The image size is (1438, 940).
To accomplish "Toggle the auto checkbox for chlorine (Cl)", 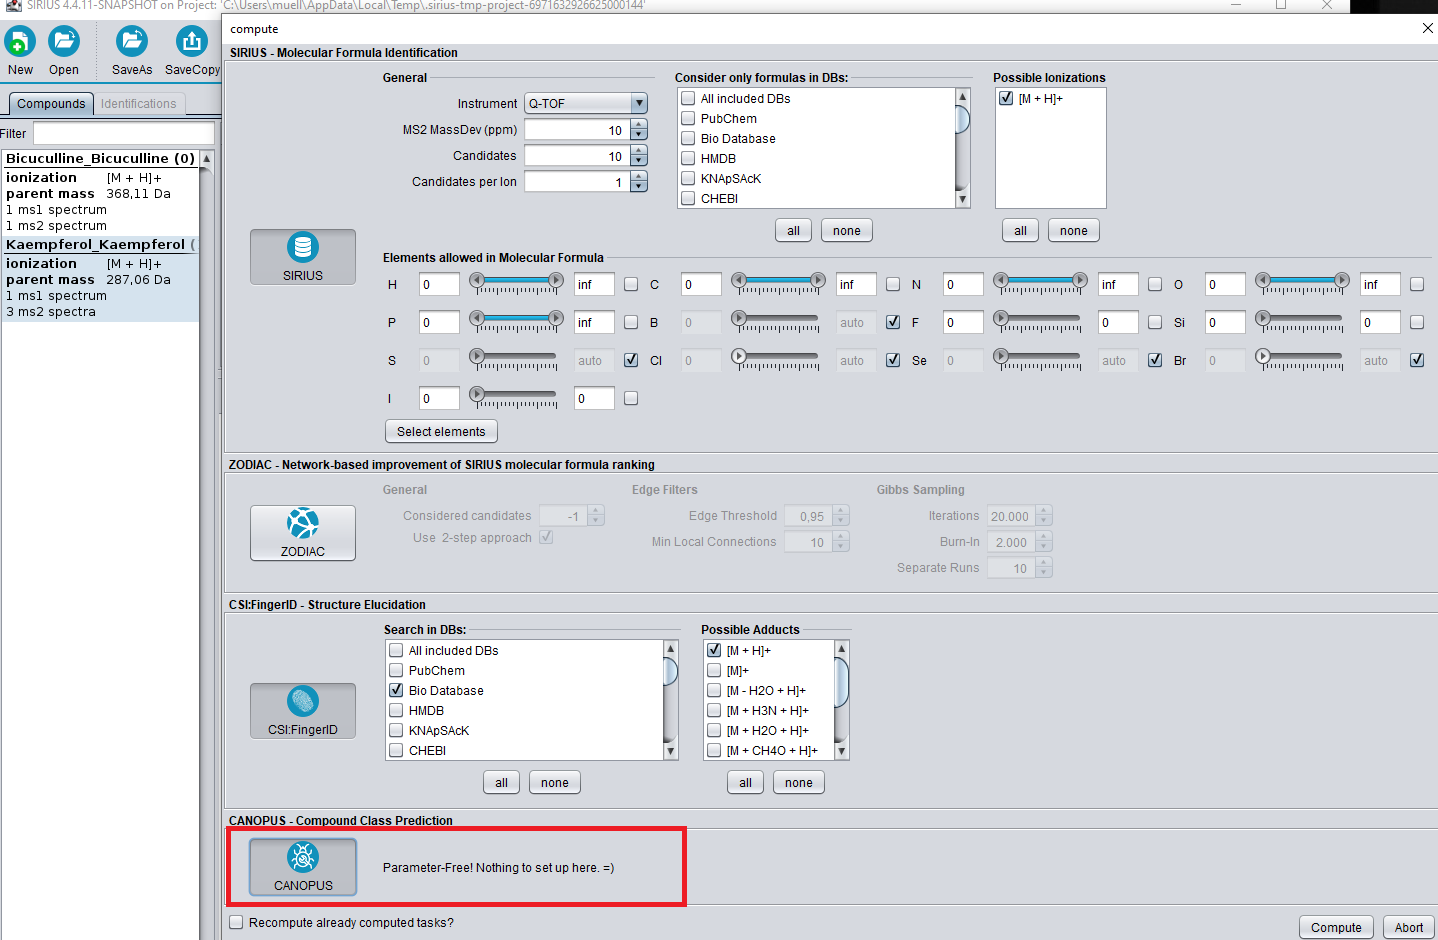I will tap(893, 360).
